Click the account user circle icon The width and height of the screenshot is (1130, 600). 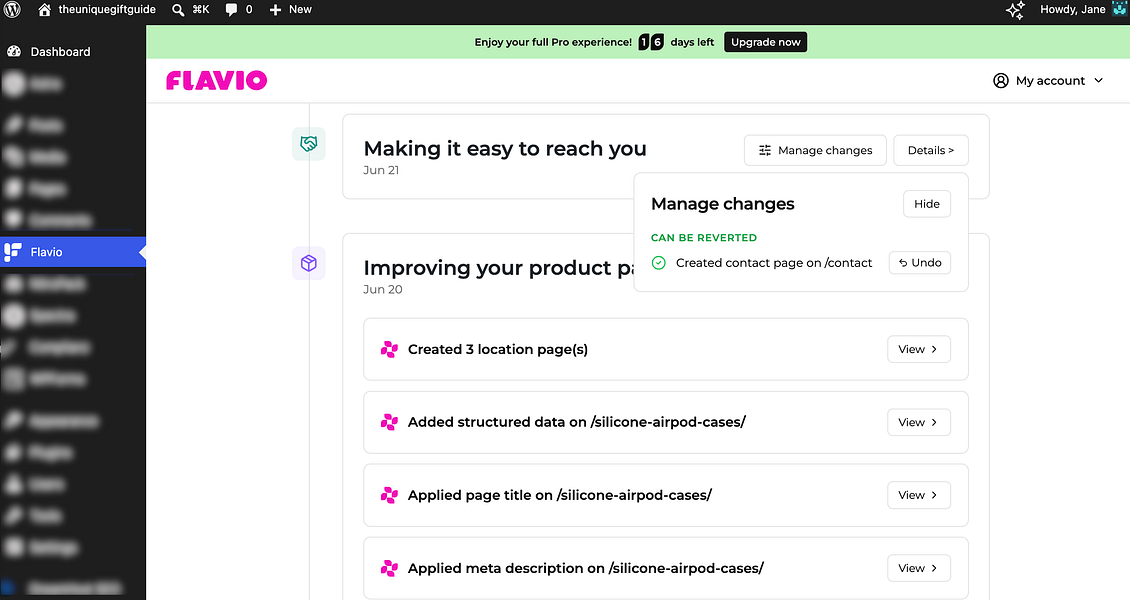pyautogui.click(x=1000, y=81)
